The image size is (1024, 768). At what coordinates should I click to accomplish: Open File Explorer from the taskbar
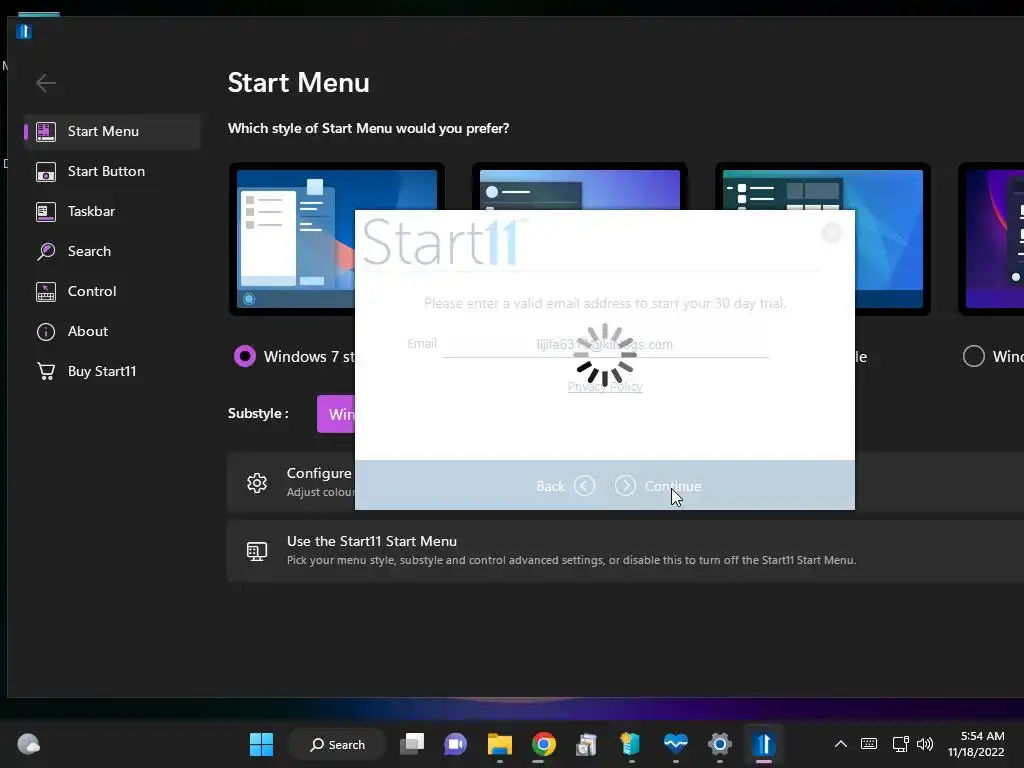[x=500, y=744]
